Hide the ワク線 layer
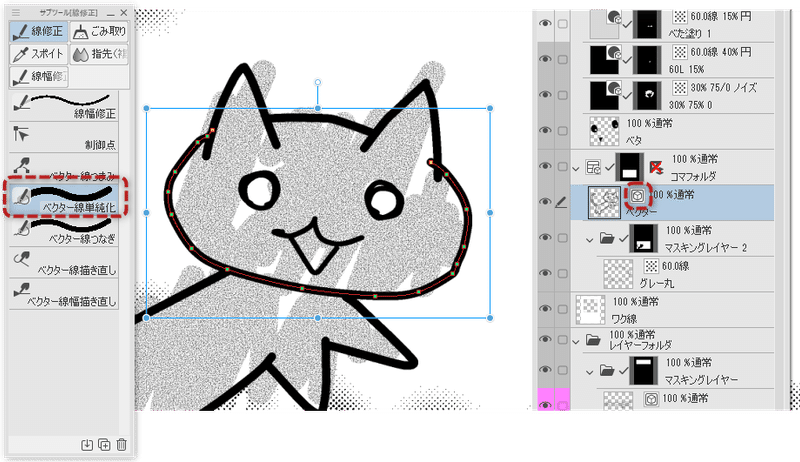The image size is (800, 462). pos(545,309)
